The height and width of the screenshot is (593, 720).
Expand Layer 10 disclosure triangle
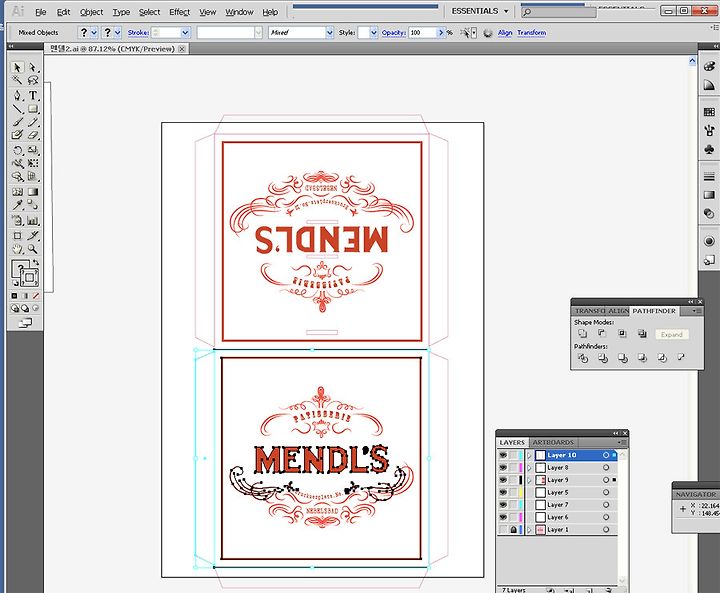(x=529, y=455)
